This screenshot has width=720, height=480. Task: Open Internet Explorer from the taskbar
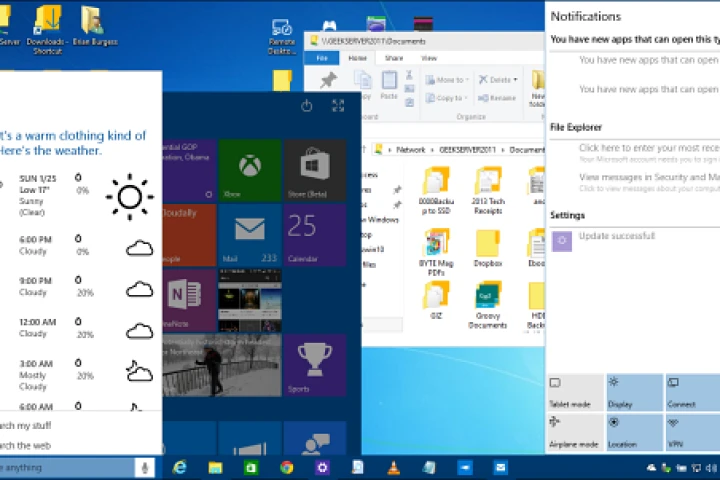click(180, 468)
